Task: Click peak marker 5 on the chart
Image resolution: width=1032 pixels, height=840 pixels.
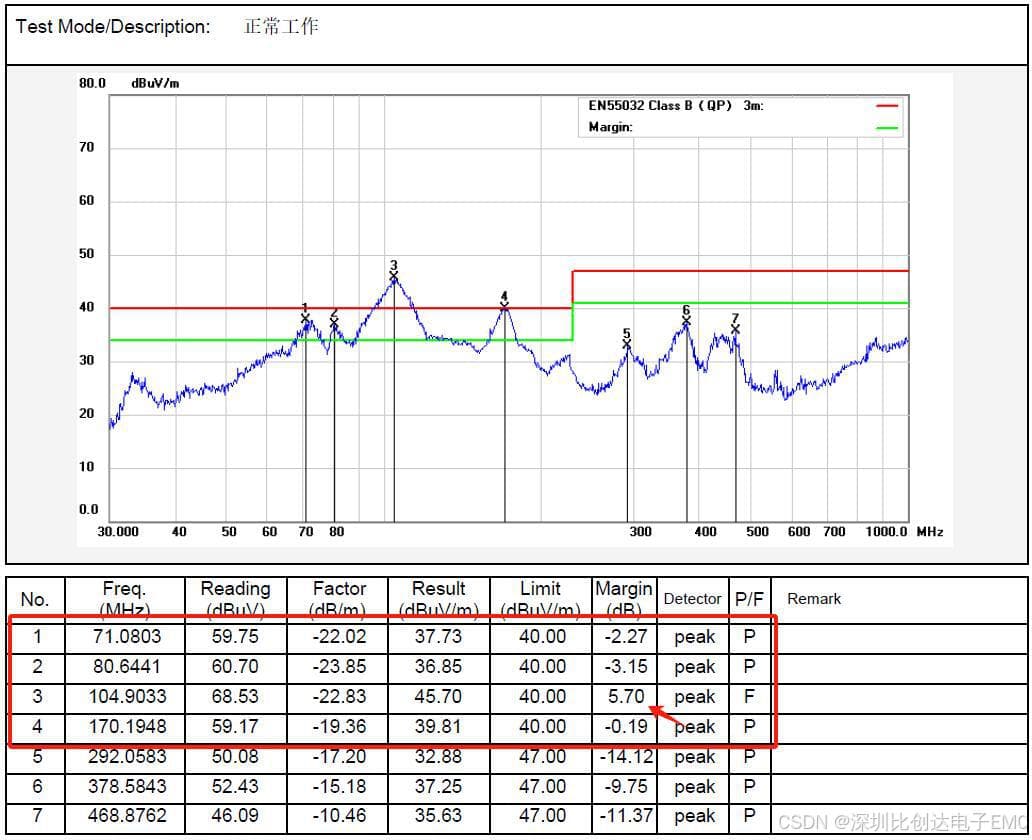Action: [x=627, y=344]
